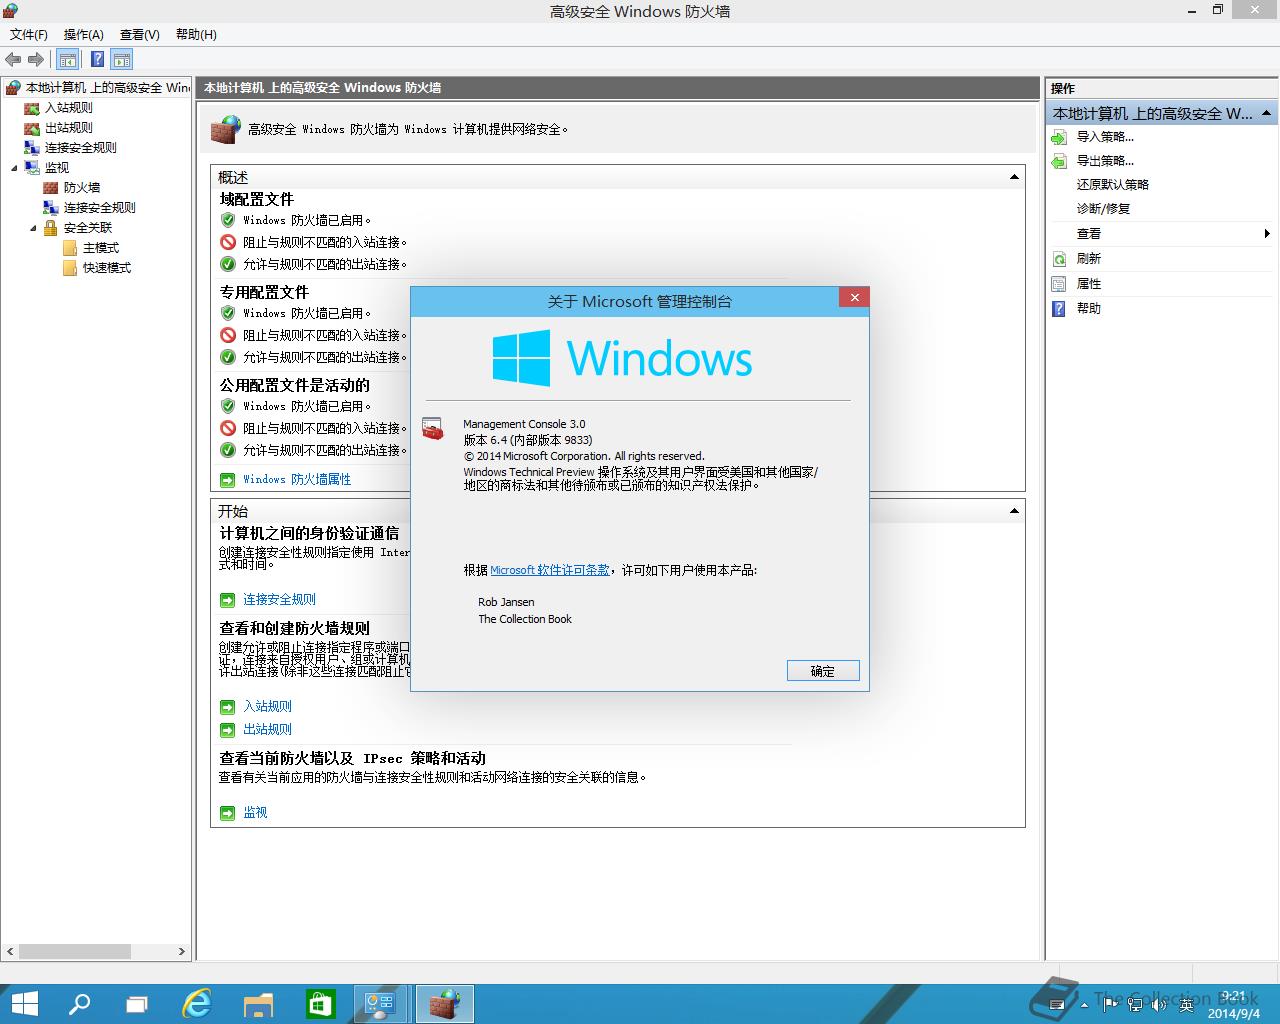Click 刷新 in actions pane
This screenshot has width=1280, height=1024.
pos(1088,259)
